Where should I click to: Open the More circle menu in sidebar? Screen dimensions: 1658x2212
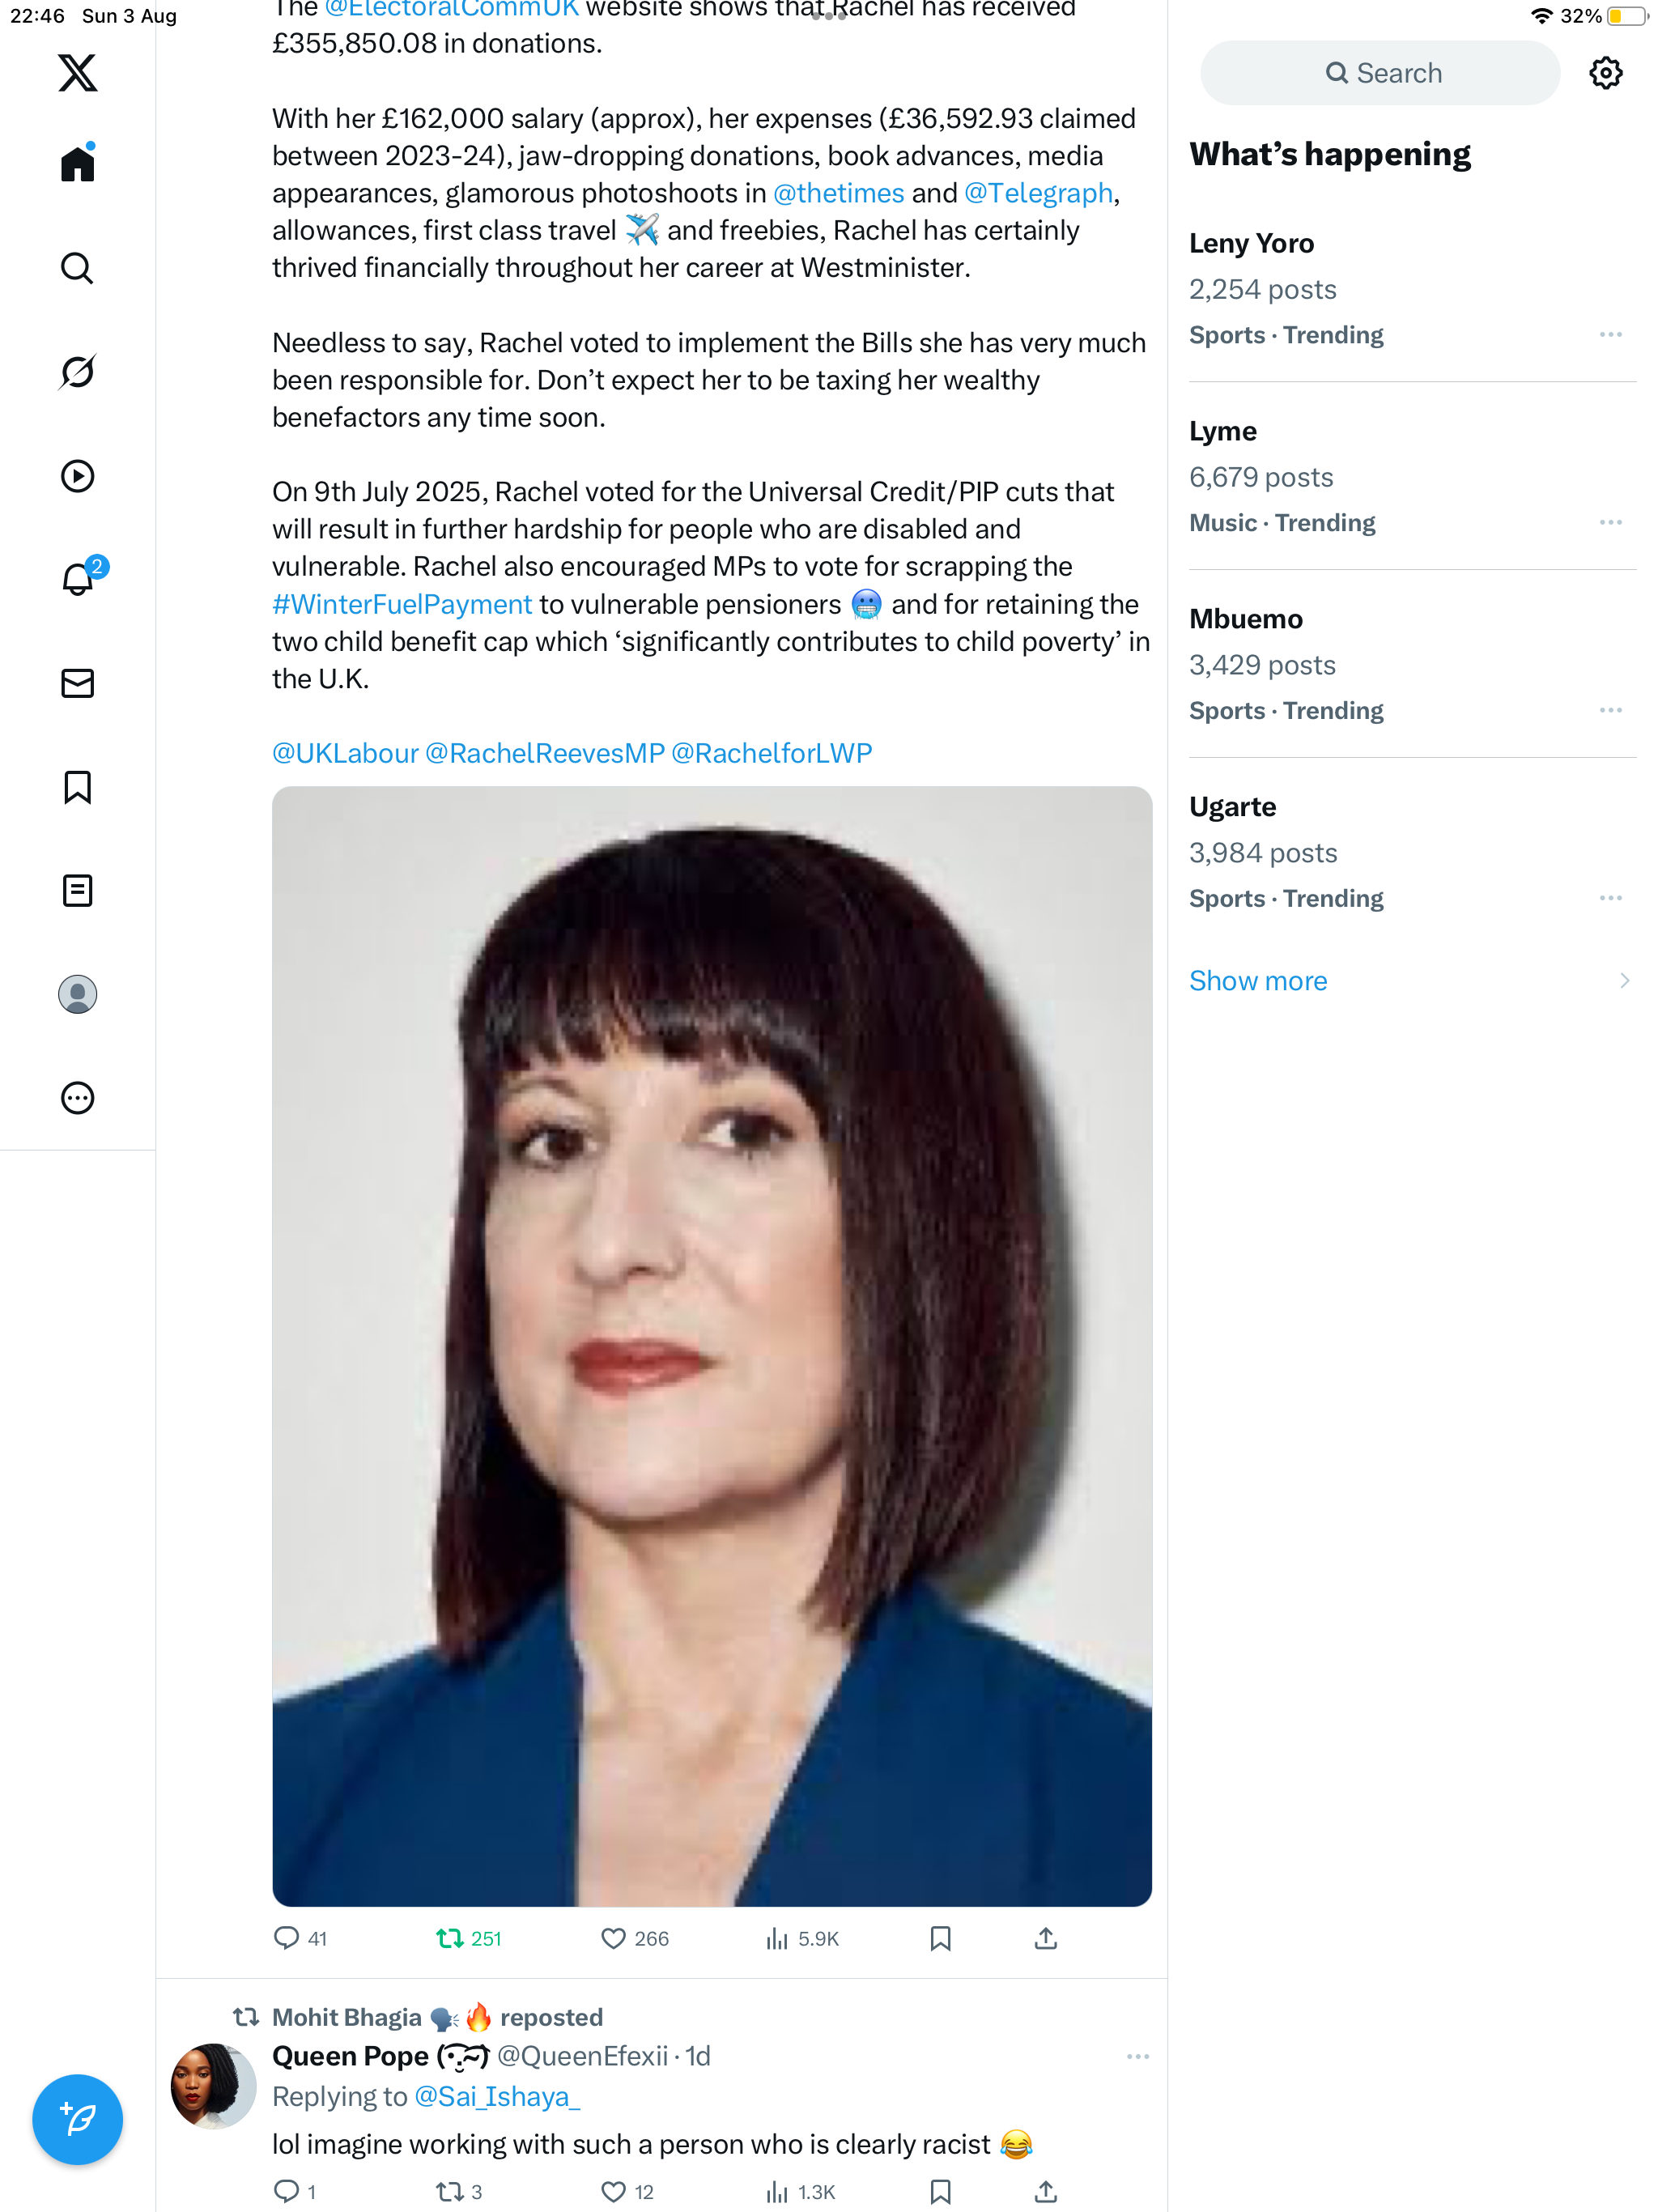(77, 1098)
